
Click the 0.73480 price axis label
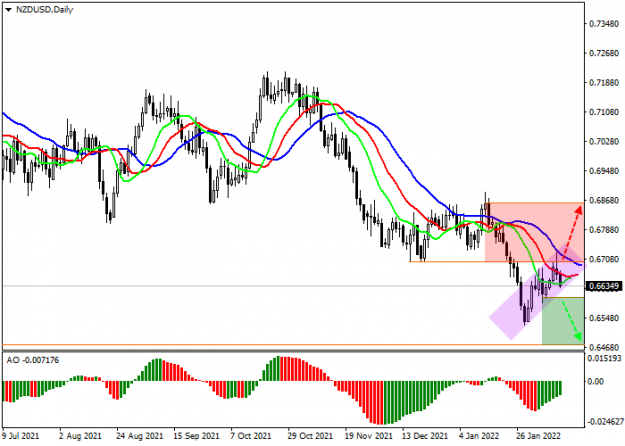tap(604, 24)
